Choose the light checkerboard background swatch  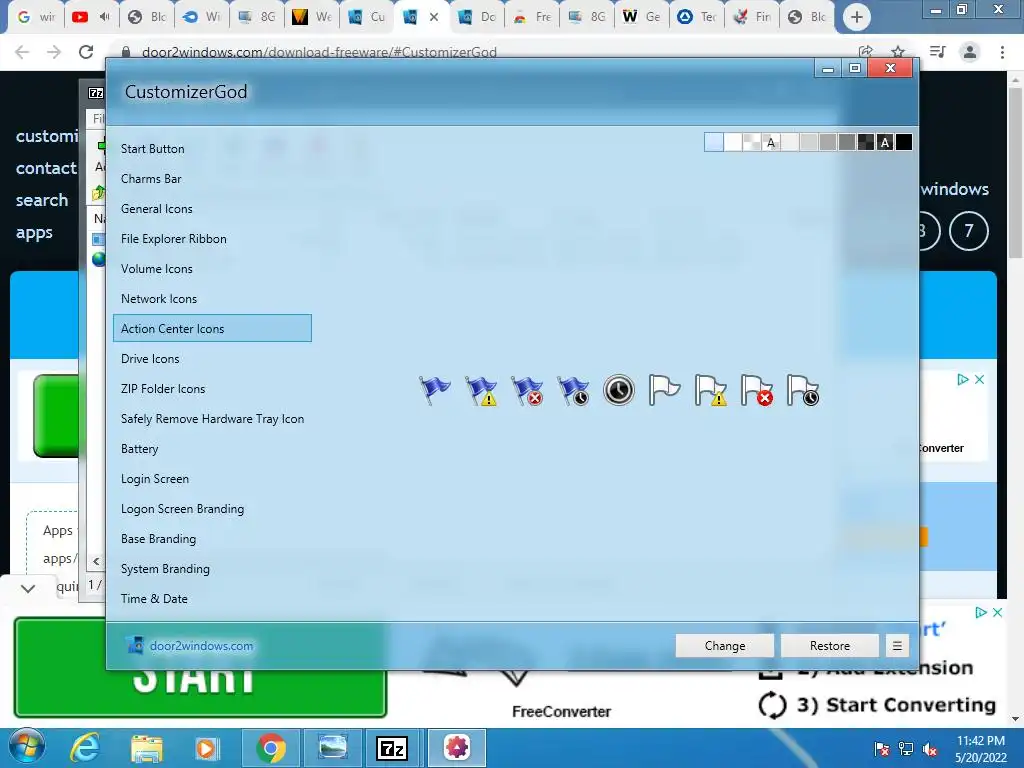(752, 142)
